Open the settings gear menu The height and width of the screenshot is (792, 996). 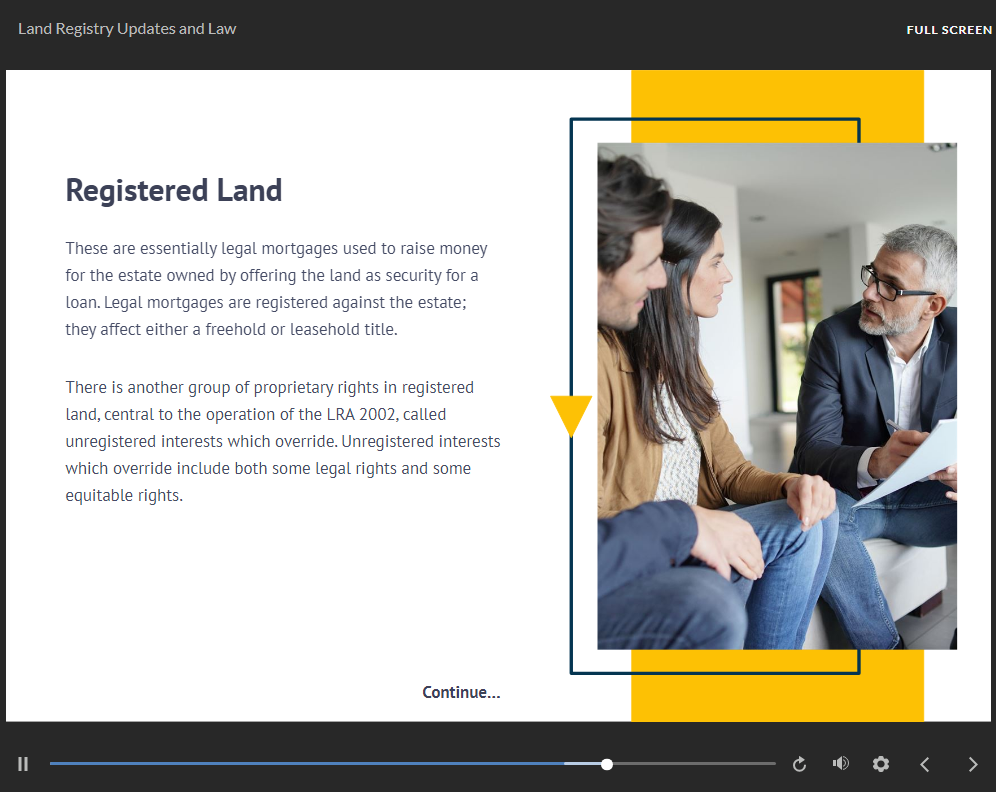click(x=881, y=764)
